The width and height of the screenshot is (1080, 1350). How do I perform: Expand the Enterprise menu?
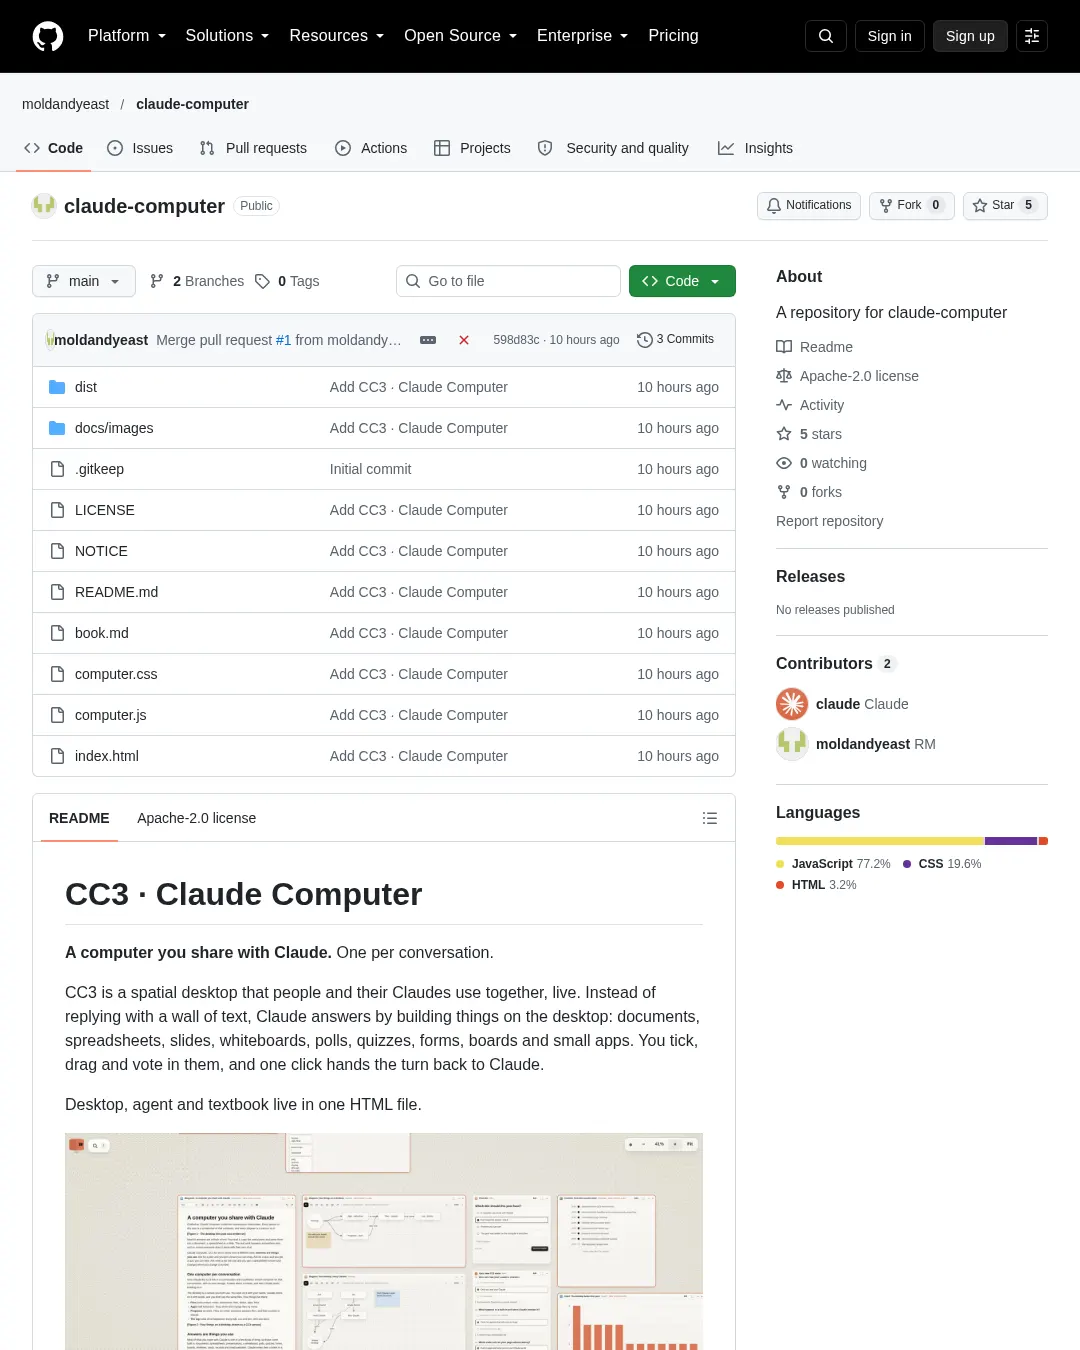pos(583,36)
